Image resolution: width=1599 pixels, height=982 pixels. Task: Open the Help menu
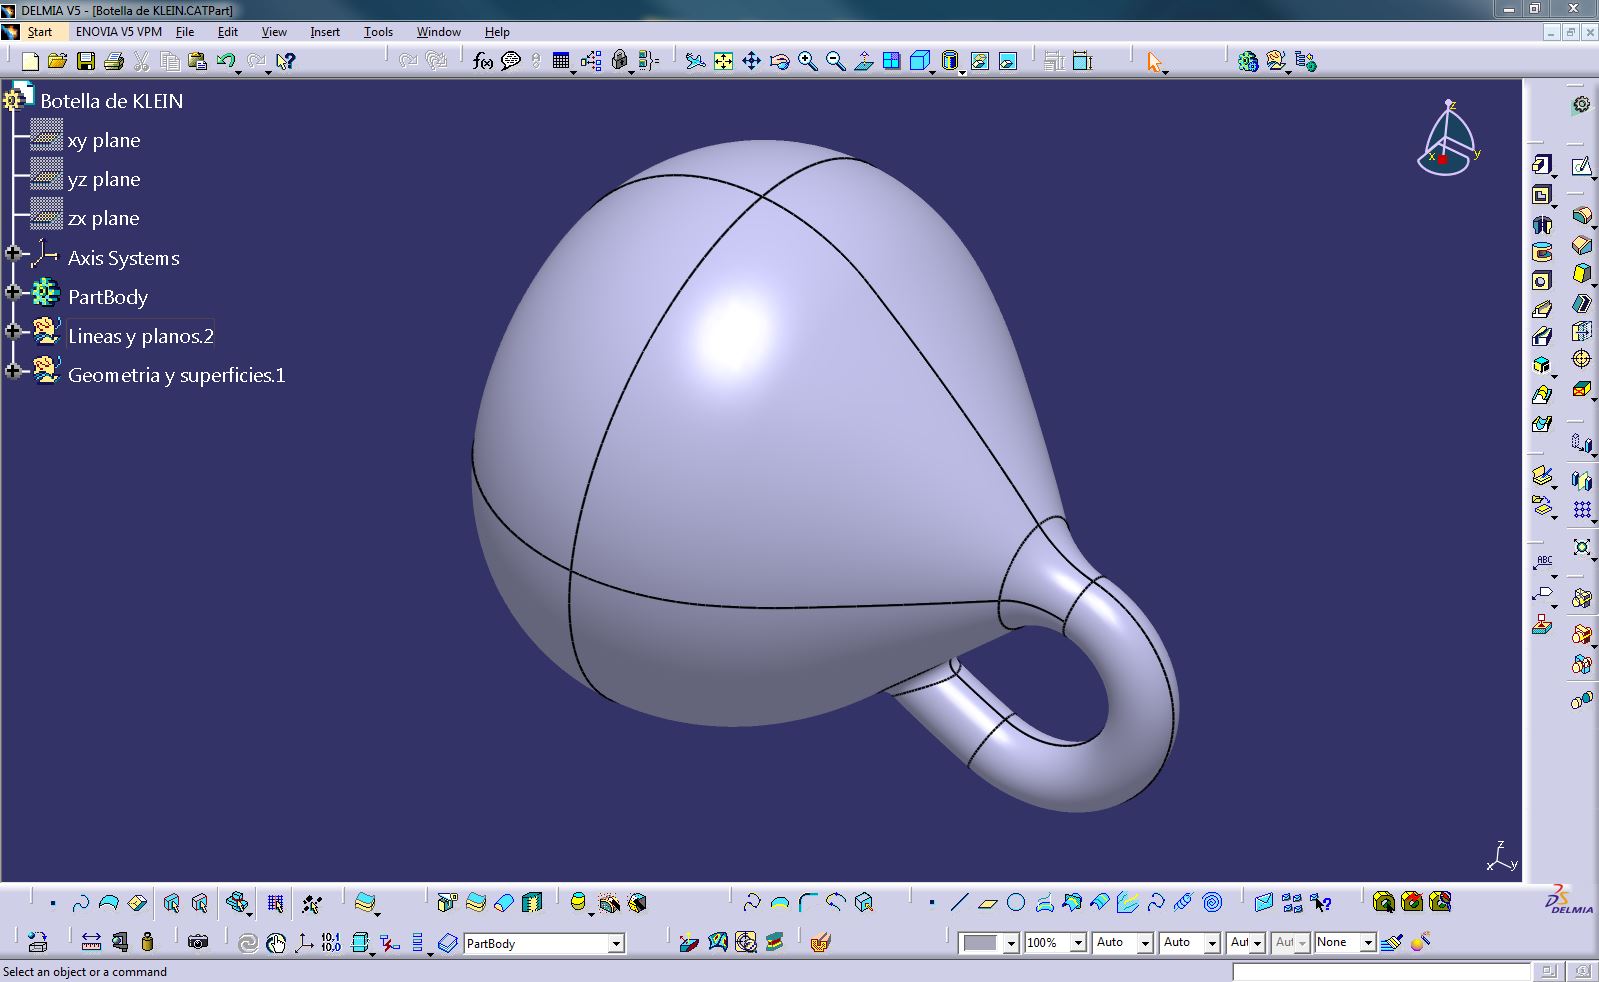pyautogui.click(x=497, y=32)
